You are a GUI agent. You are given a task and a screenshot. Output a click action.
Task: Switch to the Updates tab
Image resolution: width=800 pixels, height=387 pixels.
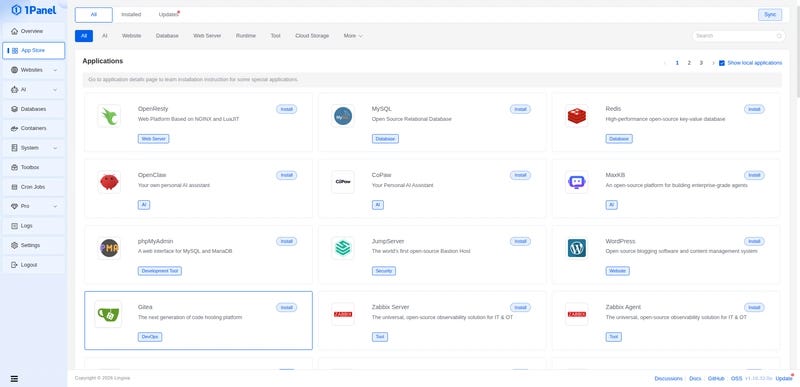(x=169, y=15)
